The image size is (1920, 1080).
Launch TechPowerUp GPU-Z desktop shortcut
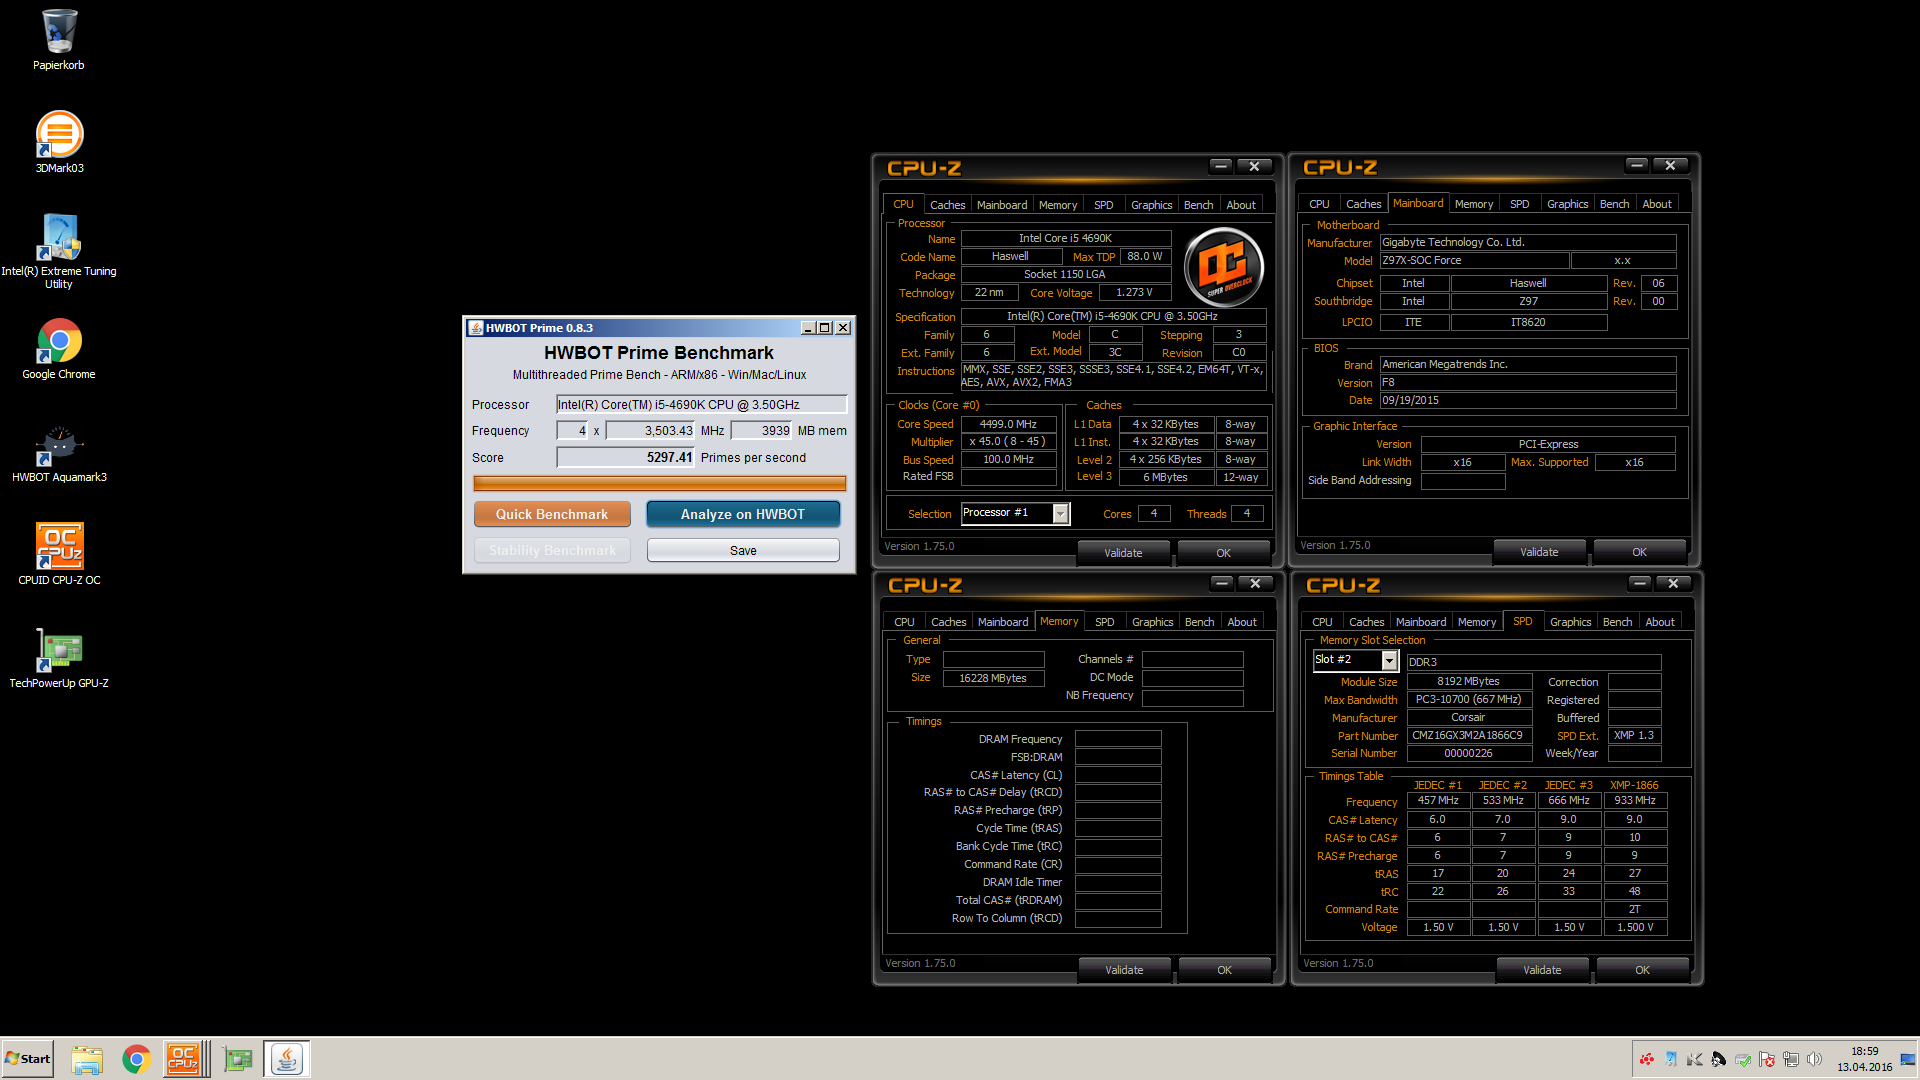point(59,657)
